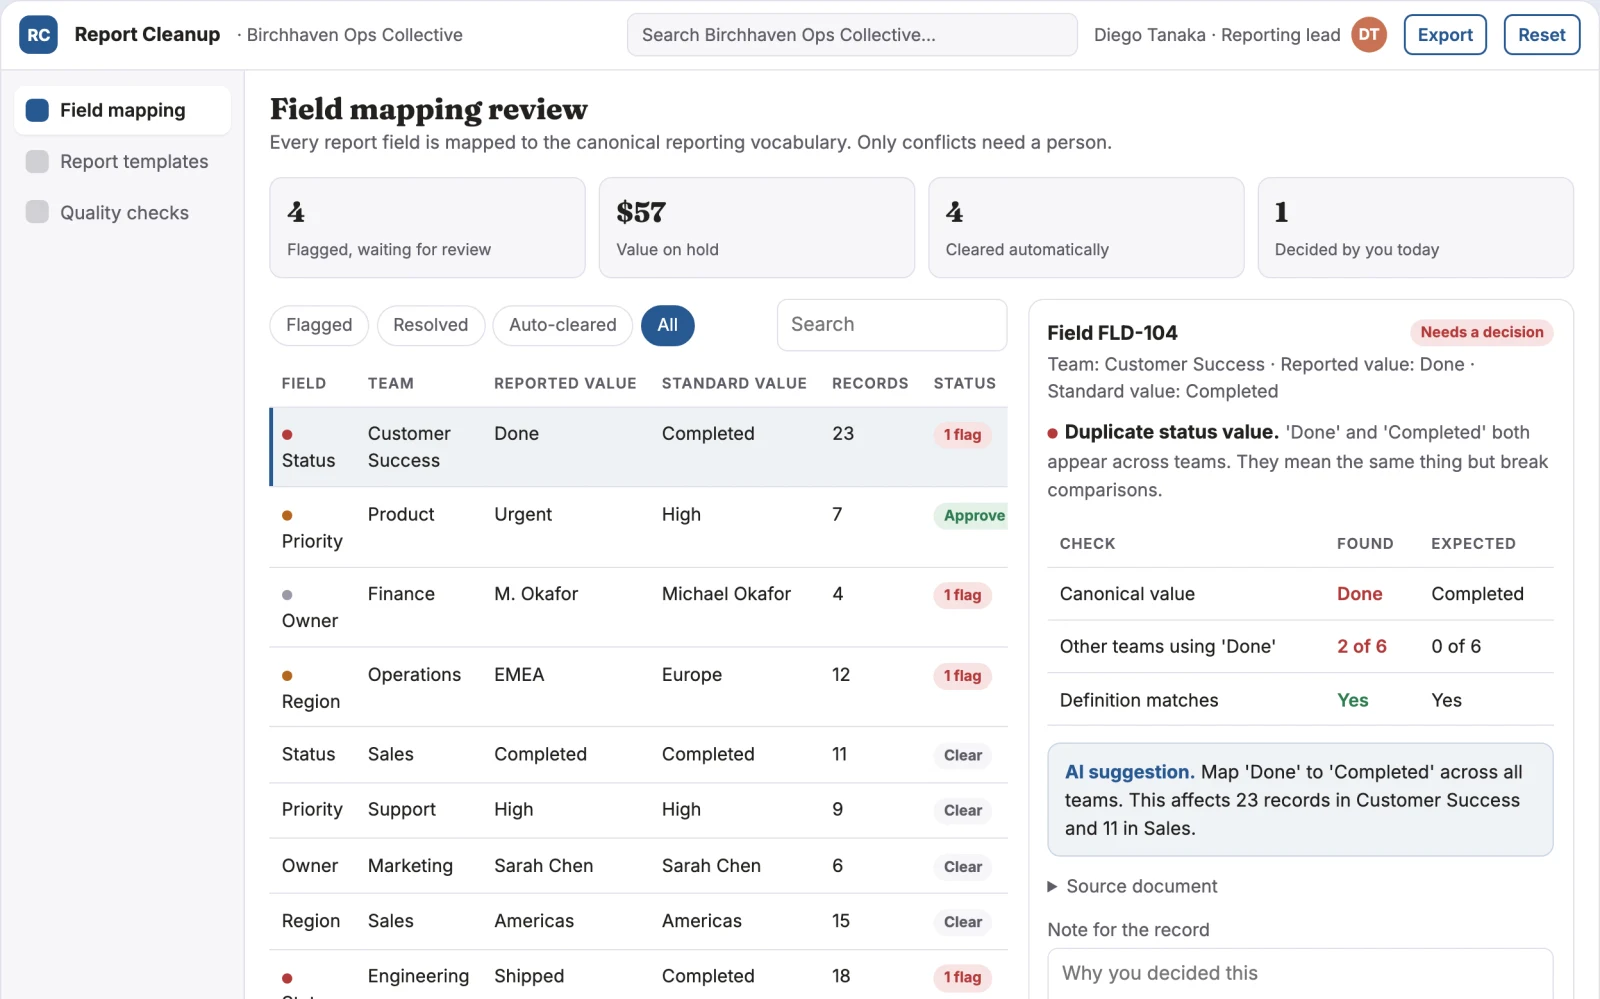Click the Reset button
The width and height of the screenshot is (1600, 999).
(x=1542, y=35)
